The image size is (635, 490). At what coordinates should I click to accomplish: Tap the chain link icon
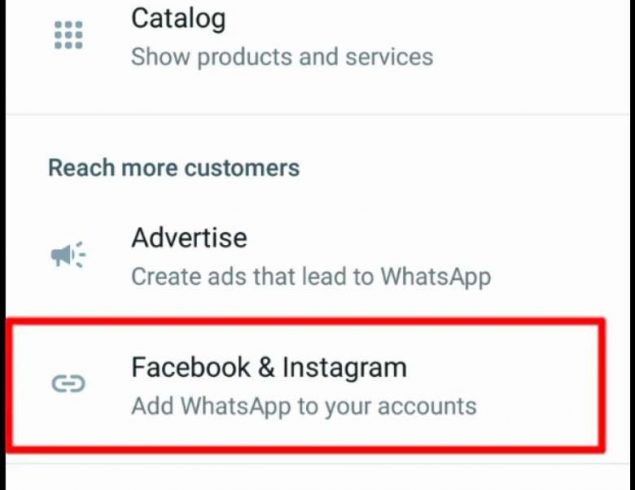pyautogui.click(x=68, y=383)
